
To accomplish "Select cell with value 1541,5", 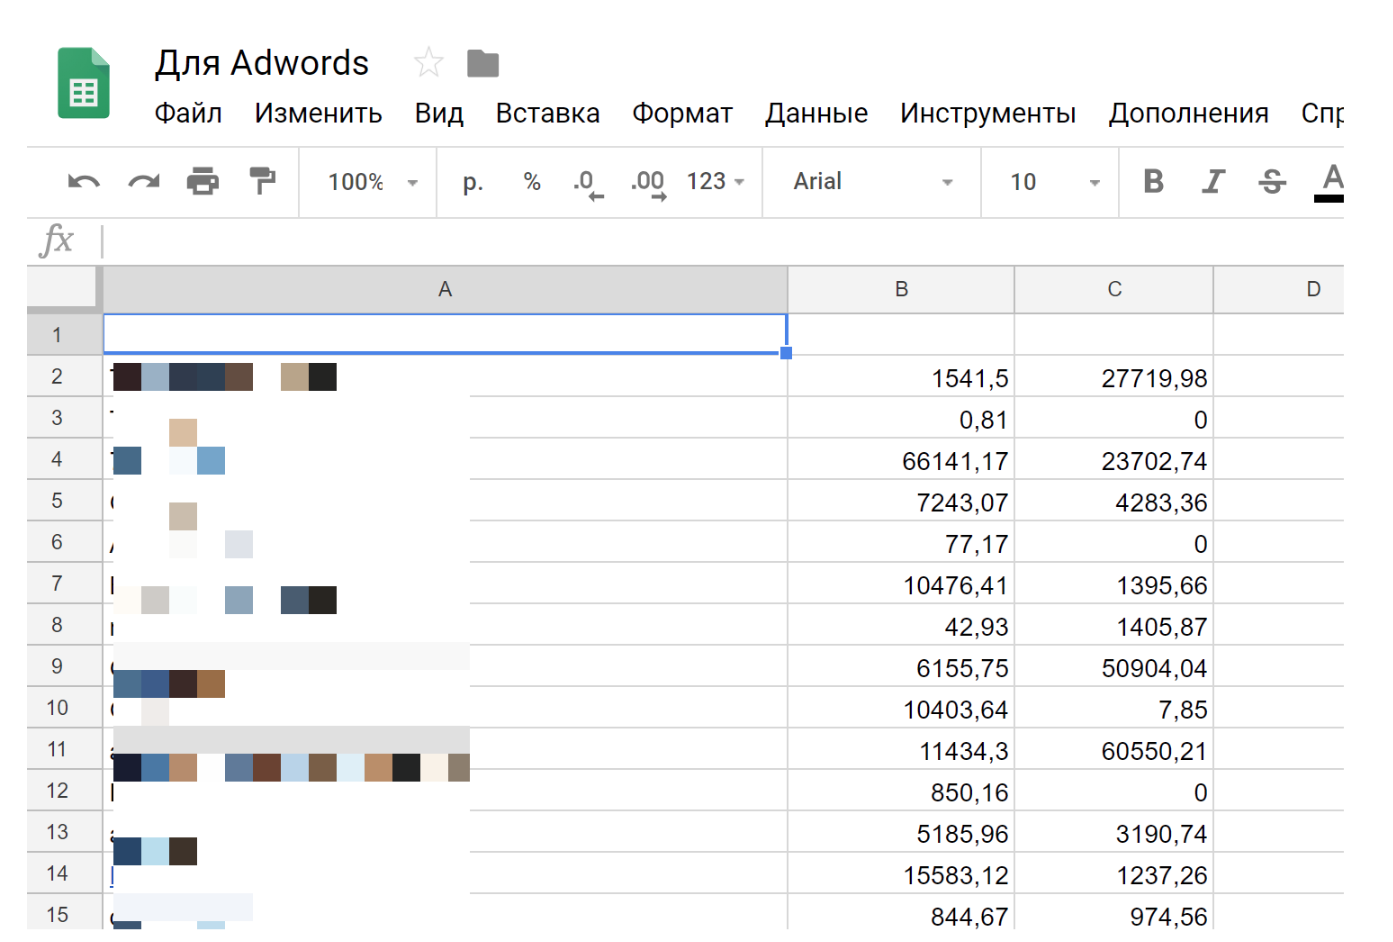I will coord(901,377).
